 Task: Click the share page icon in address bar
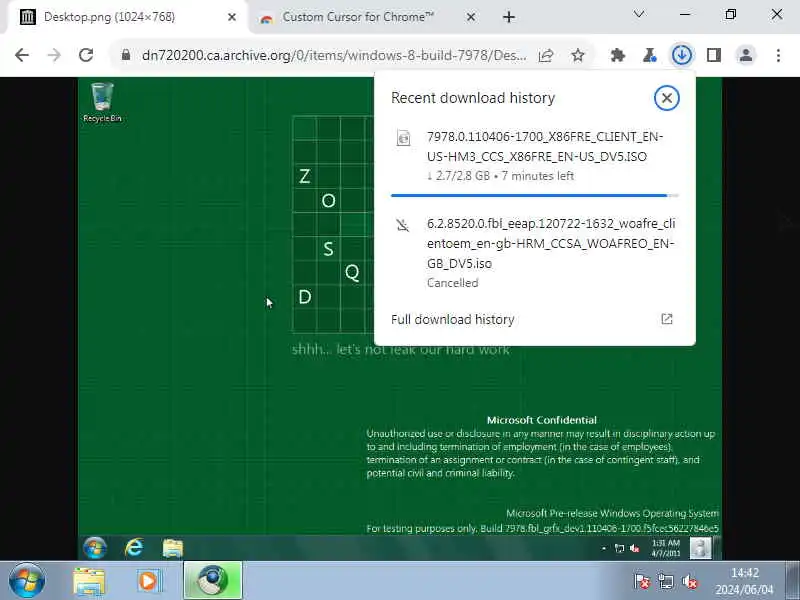(x=546, y=55)
